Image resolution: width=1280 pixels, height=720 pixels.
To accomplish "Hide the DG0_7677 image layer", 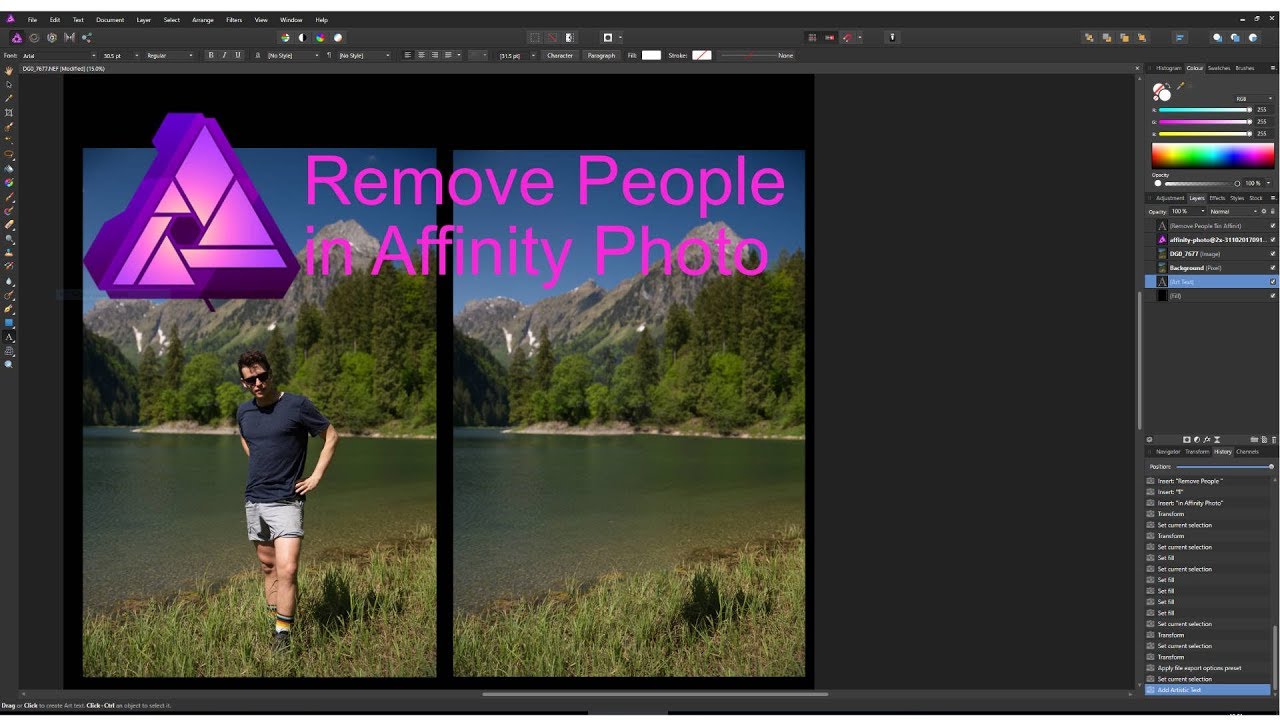I will tap(1273, 254).
